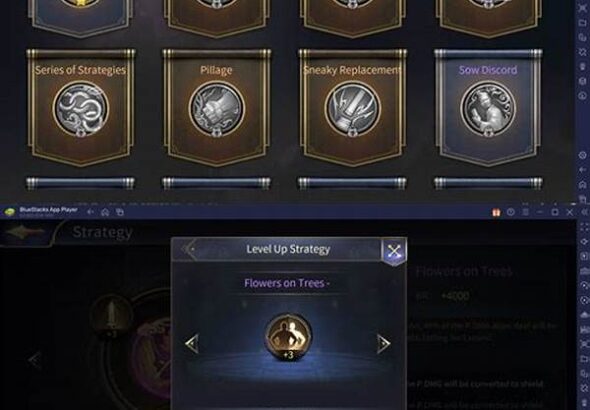Select the Sow Discord banner title
Image resolution: width=590 pixels, height=410 pixels.
pyautogui.click(x=488, y=70)
